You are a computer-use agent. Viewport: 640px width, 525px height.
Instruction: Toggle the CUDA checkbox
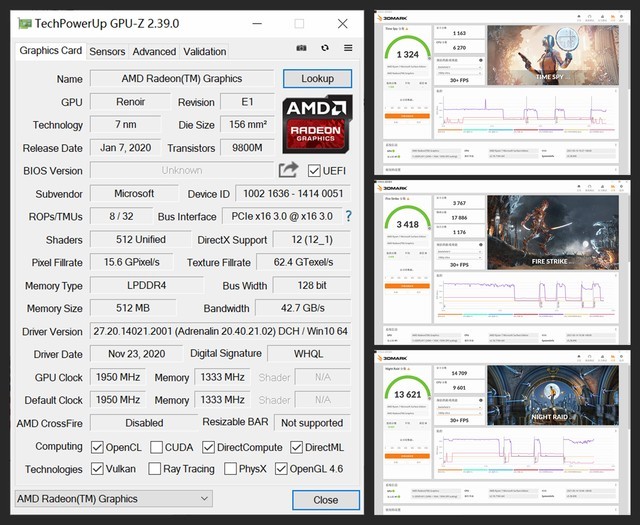[156, 447]
